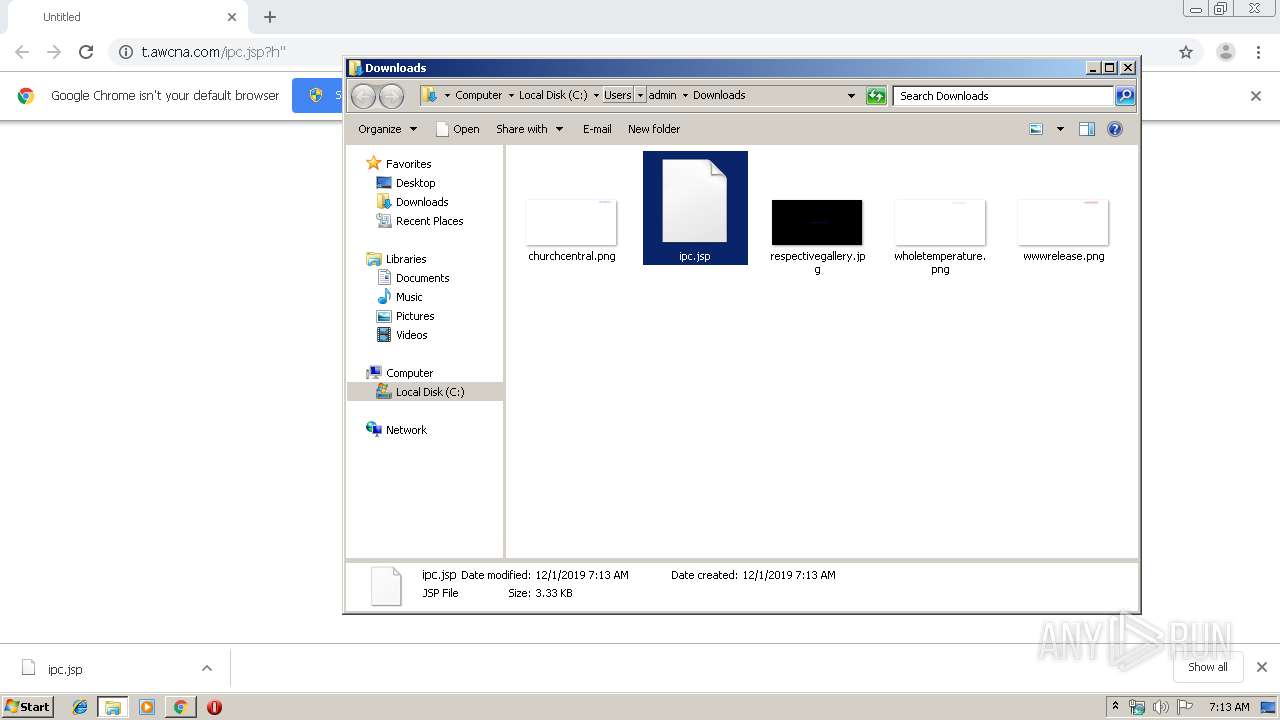Select wholetemperature.png file
This screenshot has height=720, width=1280.
point(940,236)
